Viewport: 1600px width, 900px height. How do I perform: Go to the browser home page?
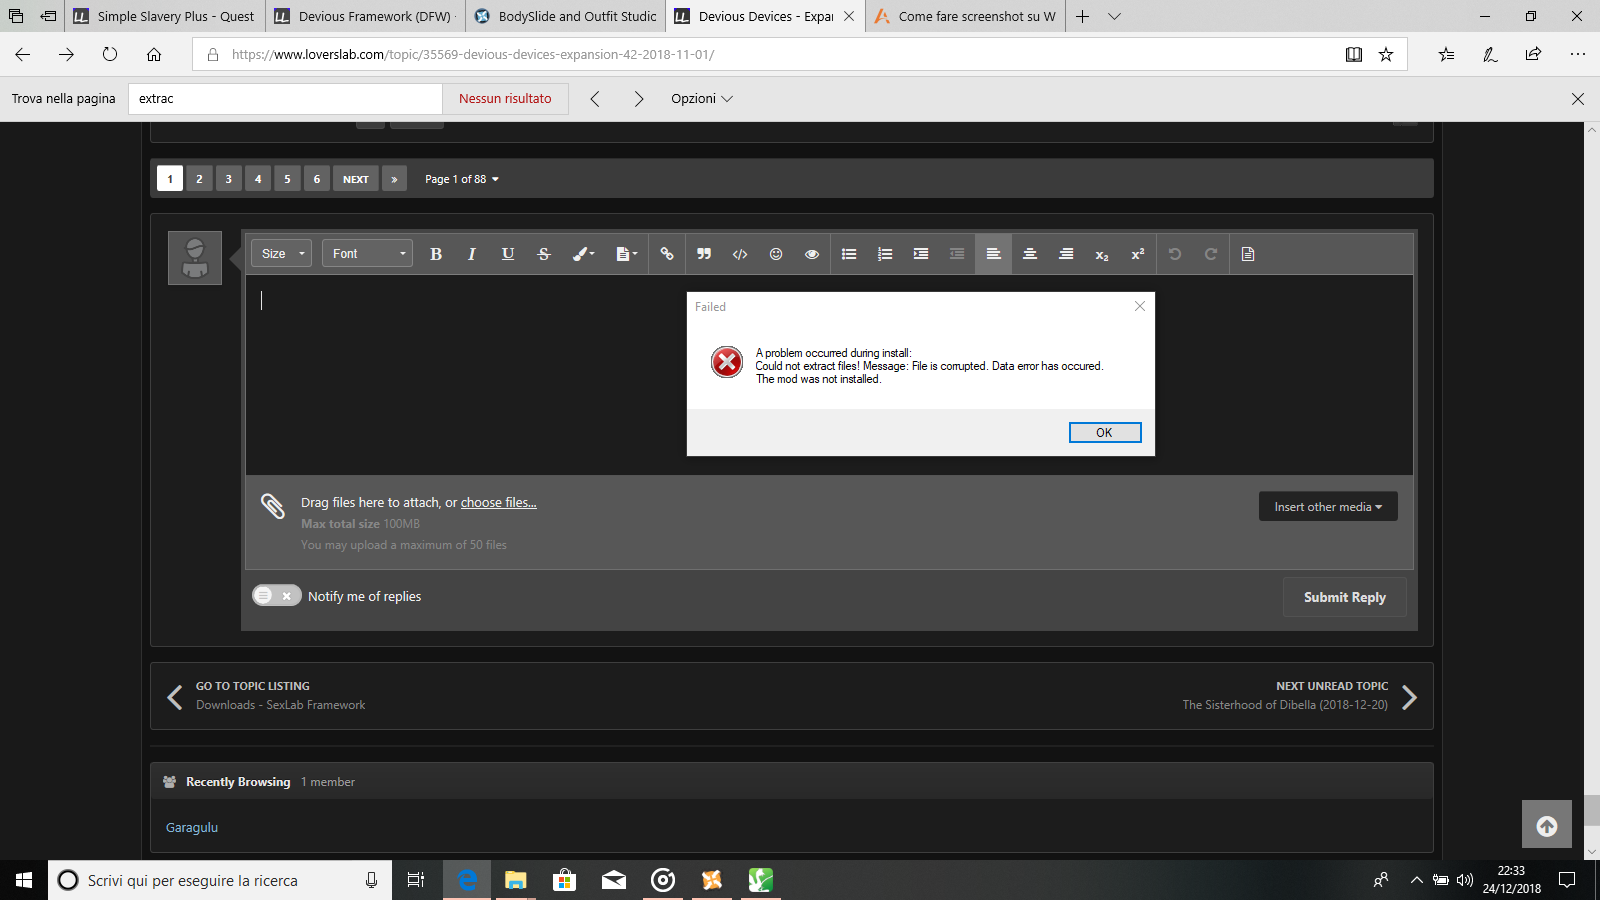pyautogui.click(x=154, y=54)
